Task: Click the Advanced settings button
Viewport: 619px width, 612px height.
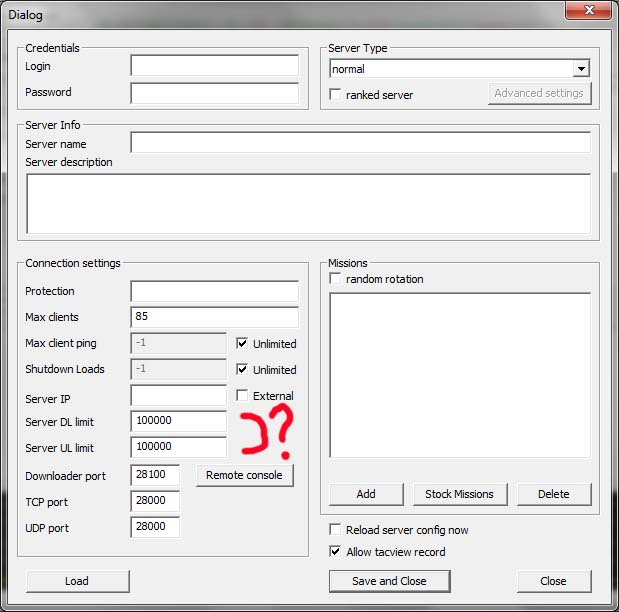Action: coord(539,94)
